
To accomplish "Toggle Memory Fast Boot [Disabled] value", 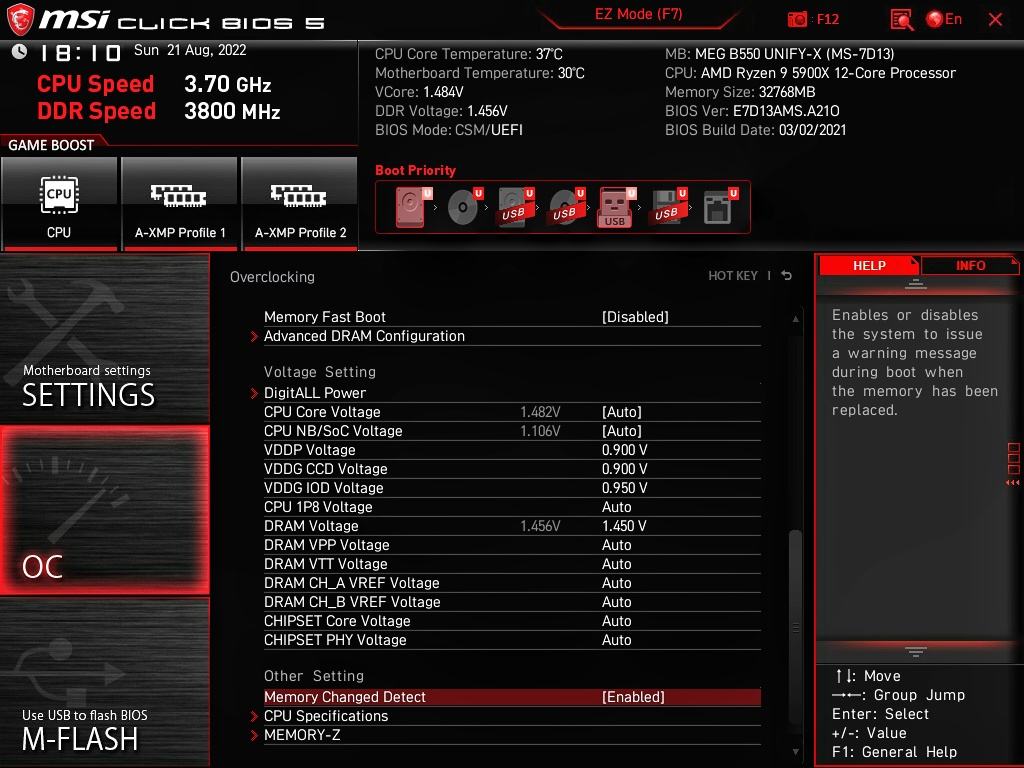I will click(x=635, y=317).
